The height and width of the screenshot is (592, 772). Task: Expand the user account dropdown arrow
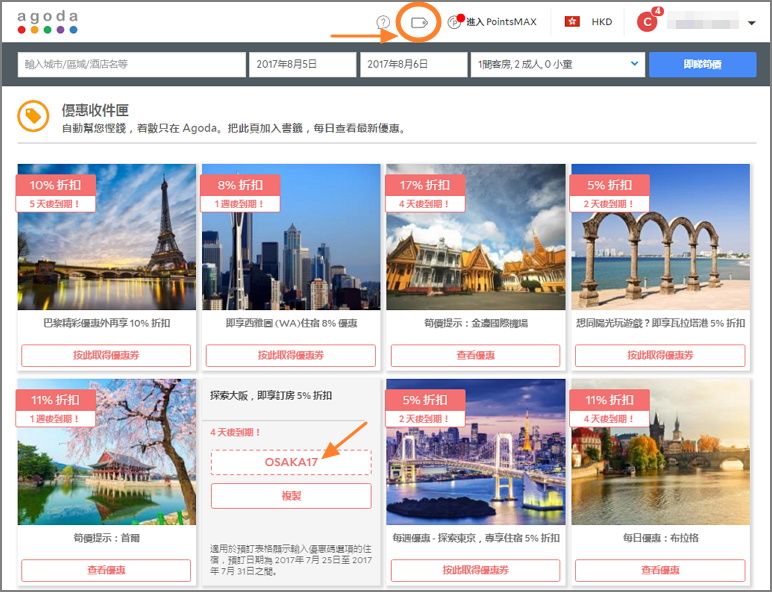[x=751, y=23]
